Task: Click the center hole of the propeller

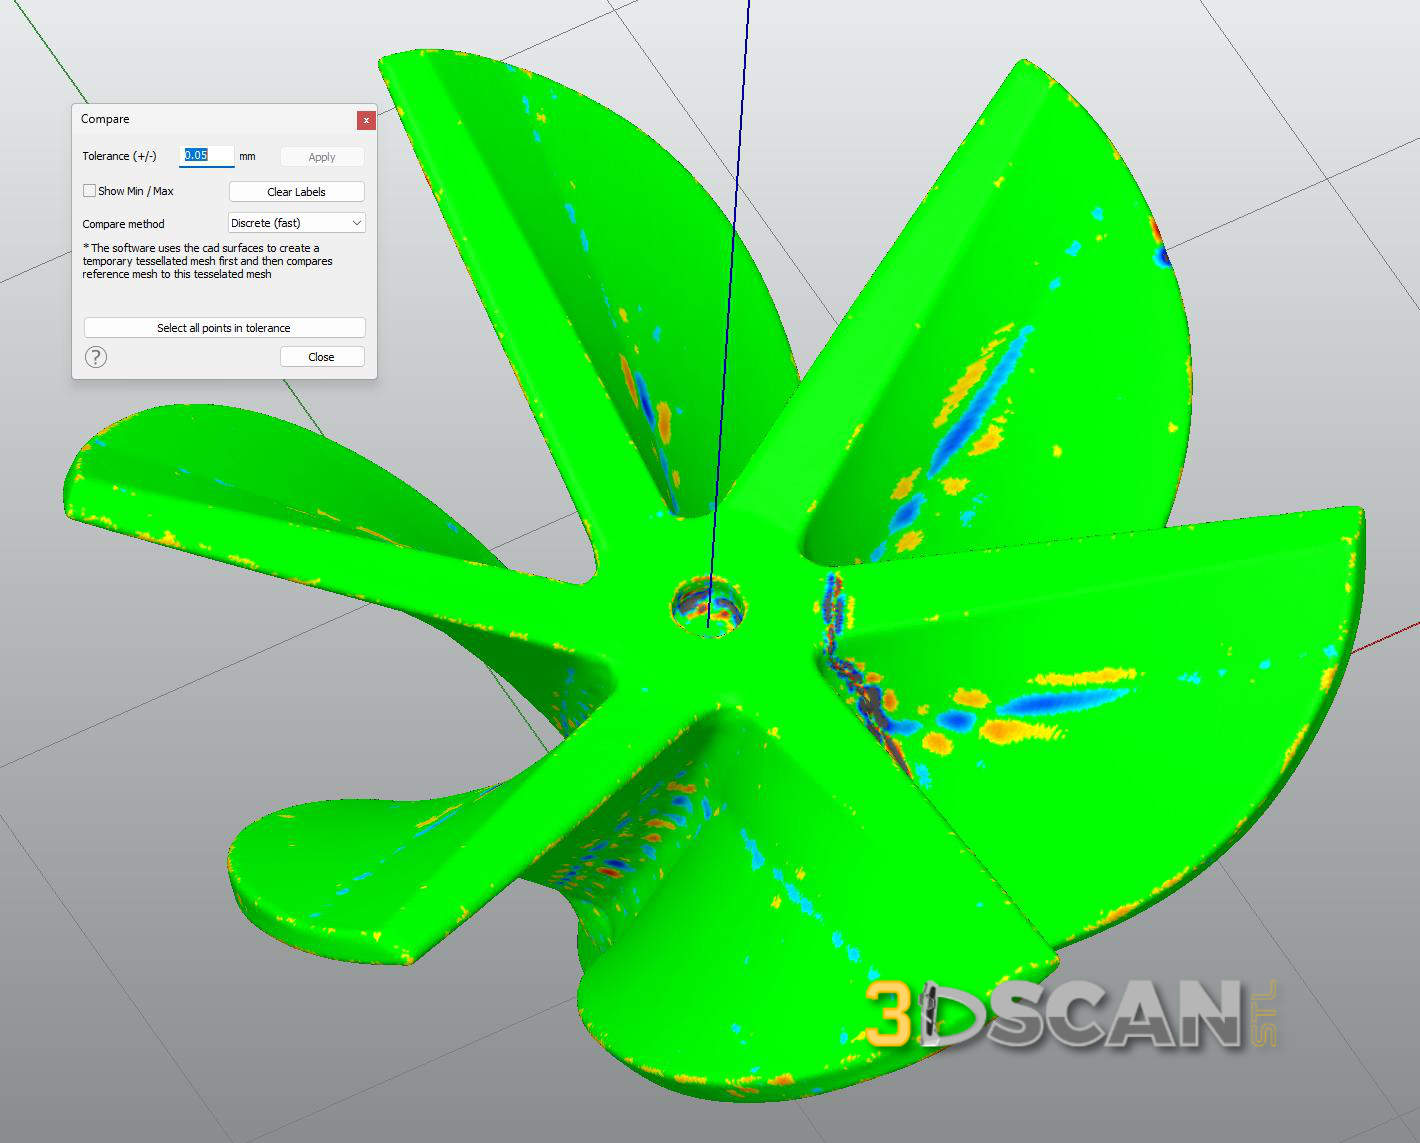Action: point(709,604)
